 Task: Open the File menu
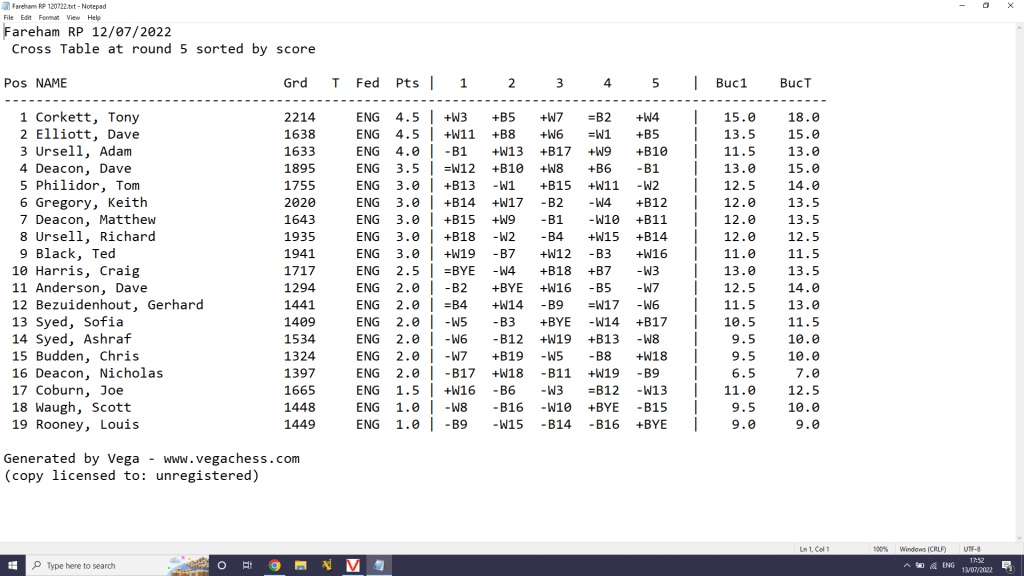tap(9, 17)
